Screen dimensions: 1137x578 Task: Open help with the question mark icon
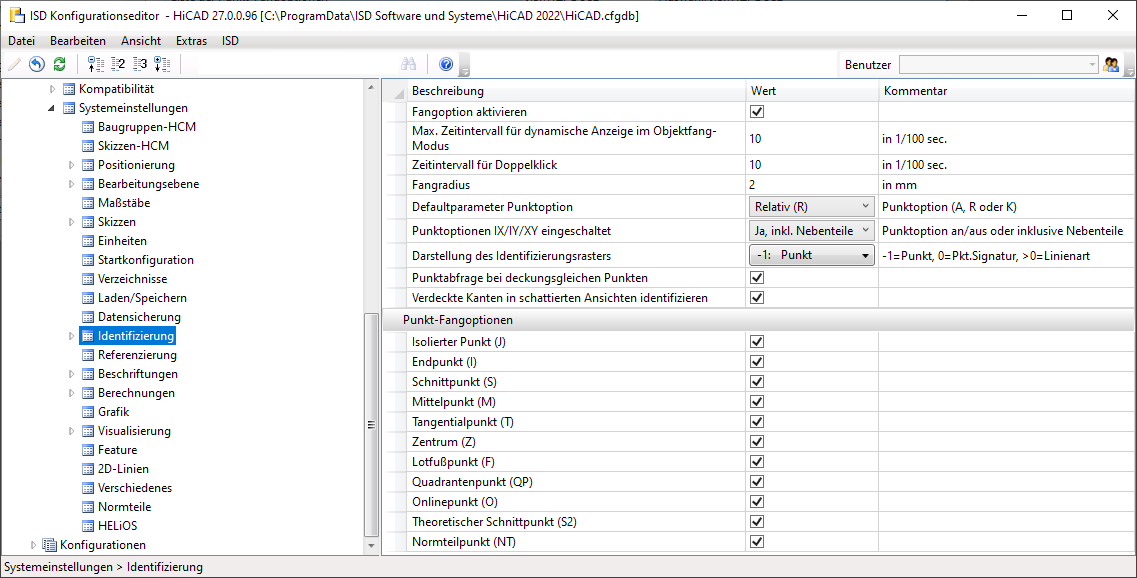click(x=446, y=64)
